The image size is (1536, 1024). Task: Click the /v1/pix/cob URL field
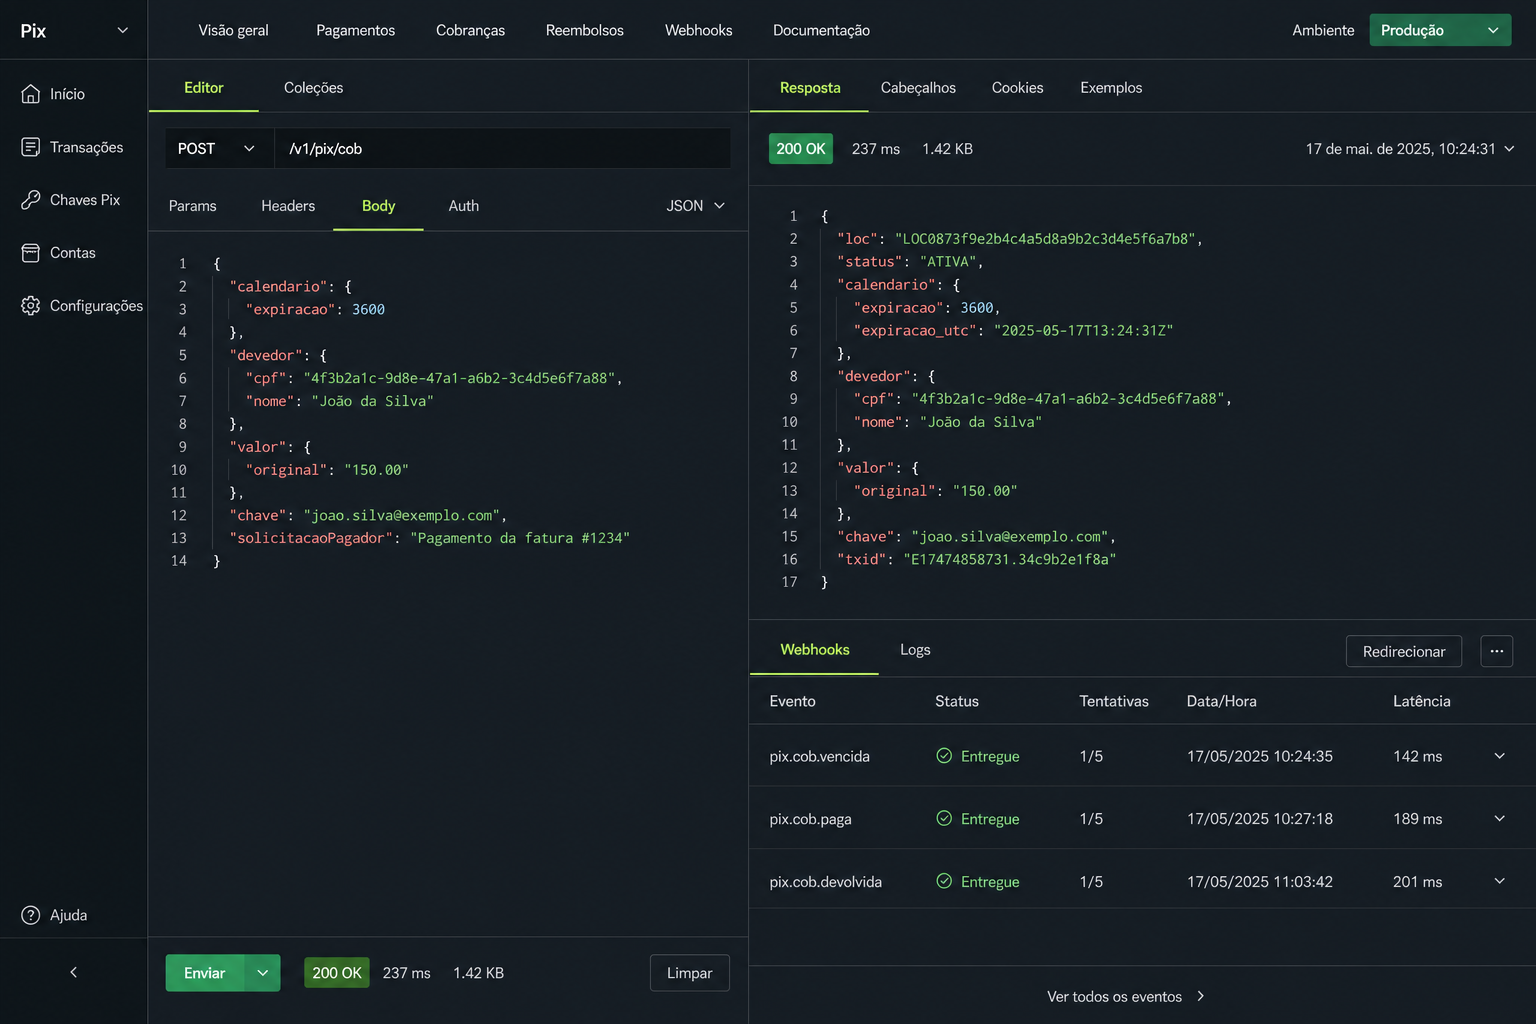click(503, 148)
